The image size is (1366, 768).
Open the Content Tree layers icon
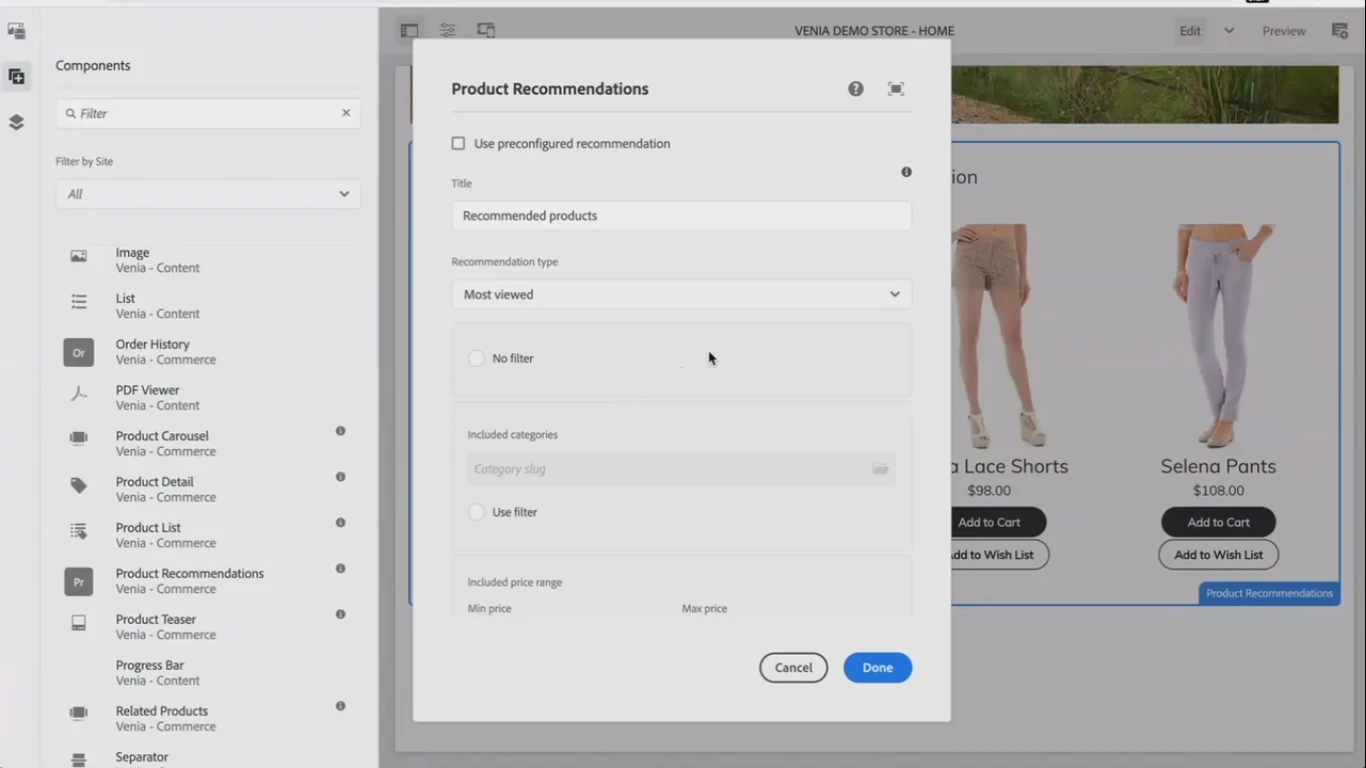pyautogui.click(x=16, y=122)
